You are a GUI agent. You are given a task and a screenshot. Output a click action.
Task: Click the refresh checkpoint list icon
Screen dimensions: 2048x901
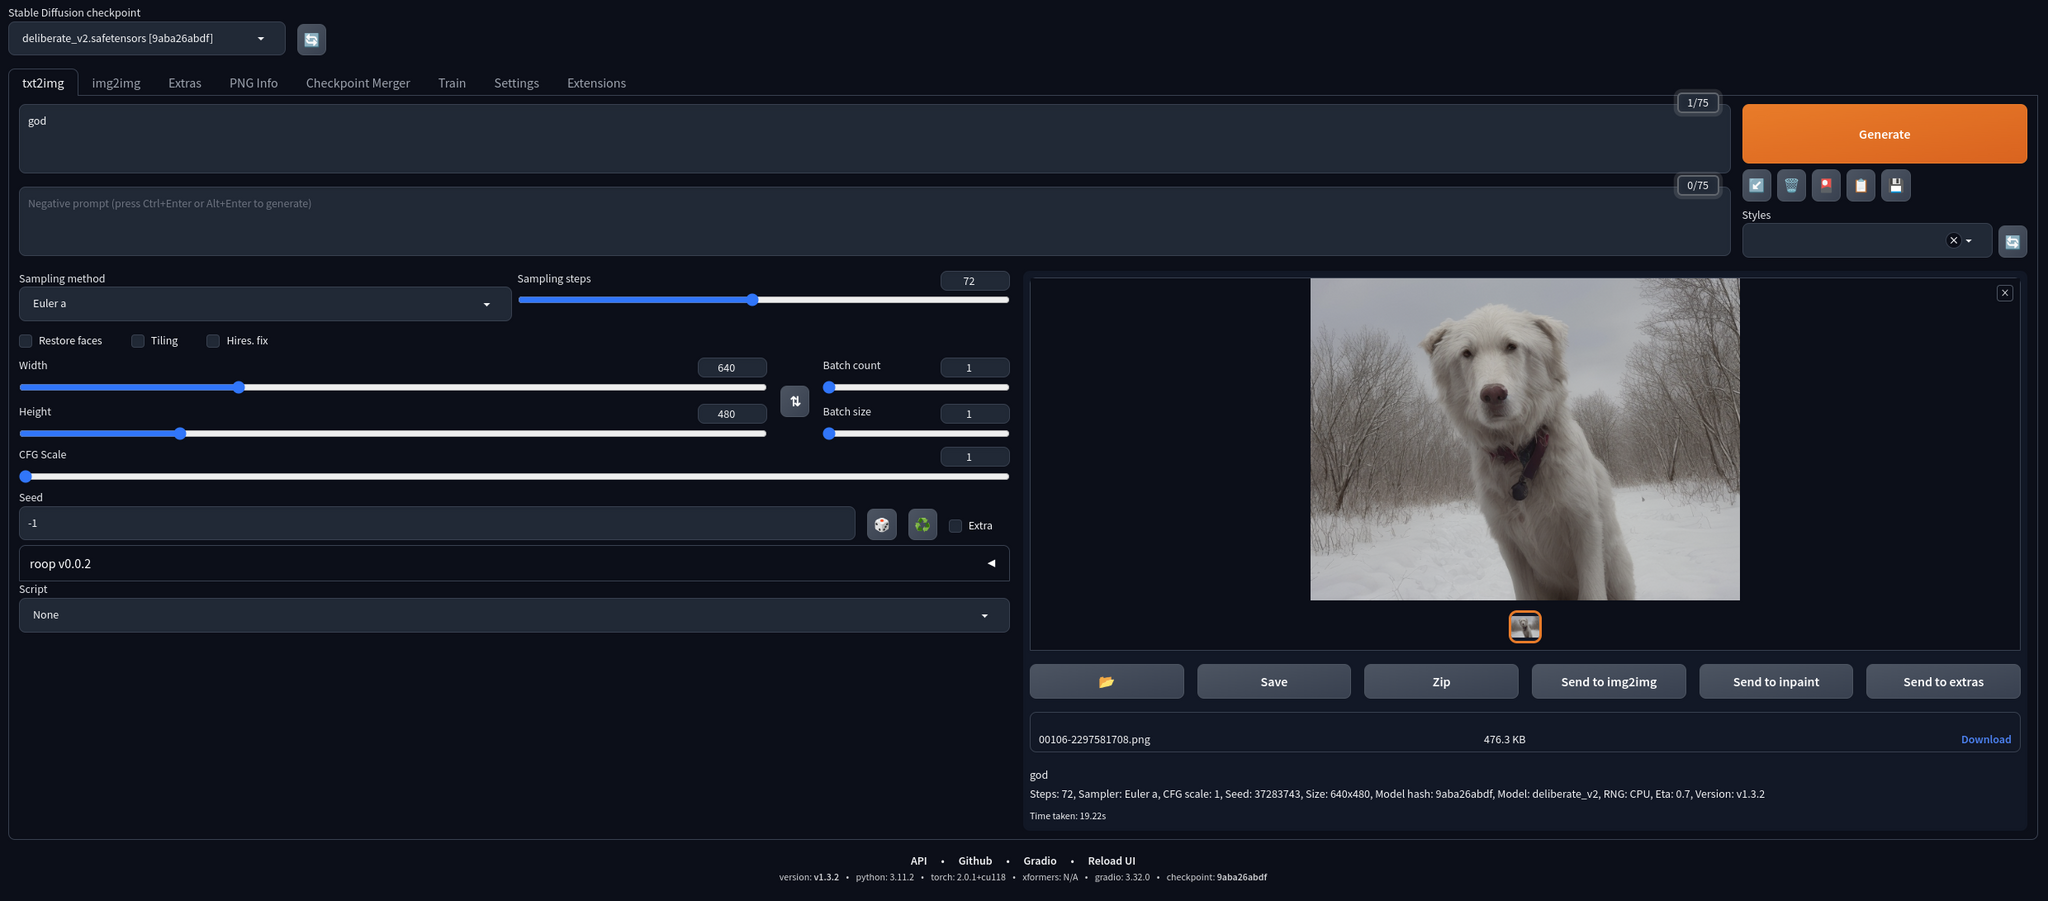(x=311, y=39)
